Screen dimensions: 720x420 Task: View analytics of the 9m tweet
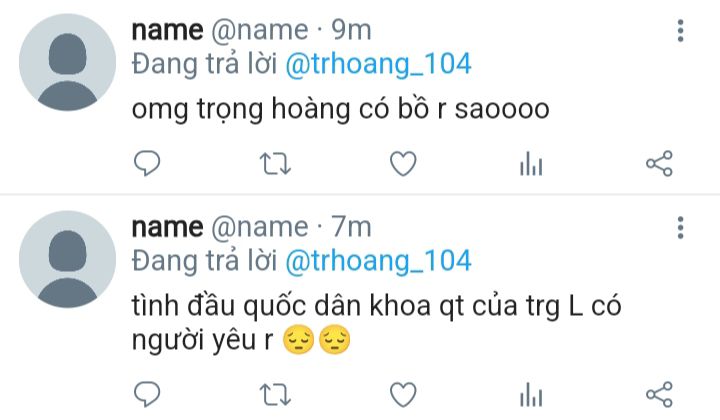point(531,164)
